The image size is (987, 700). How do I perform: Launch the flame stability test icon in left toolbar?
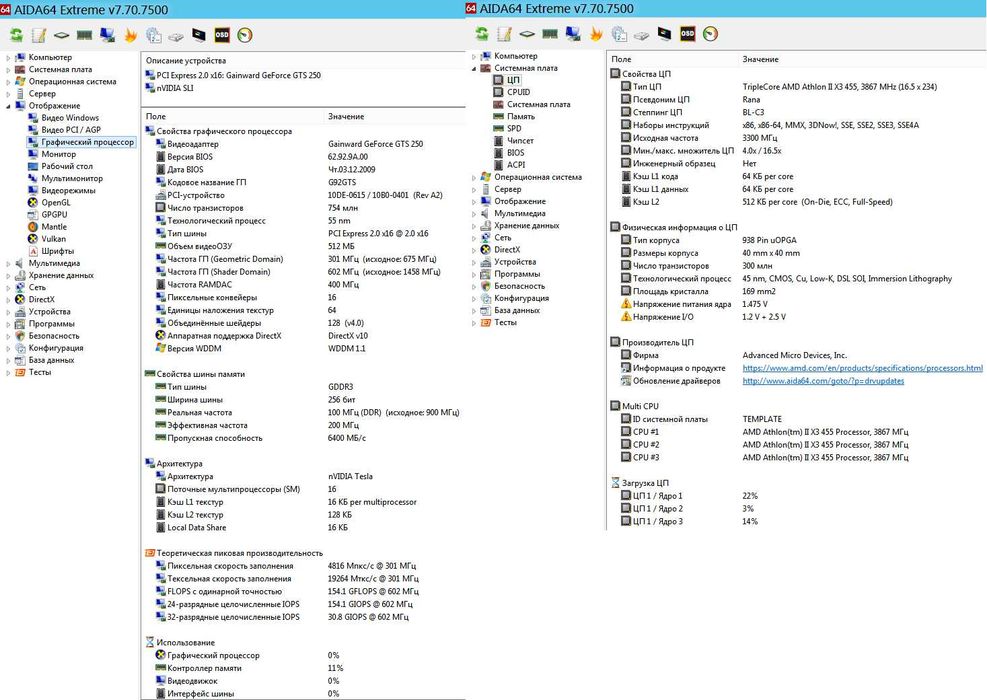(130, 35)
